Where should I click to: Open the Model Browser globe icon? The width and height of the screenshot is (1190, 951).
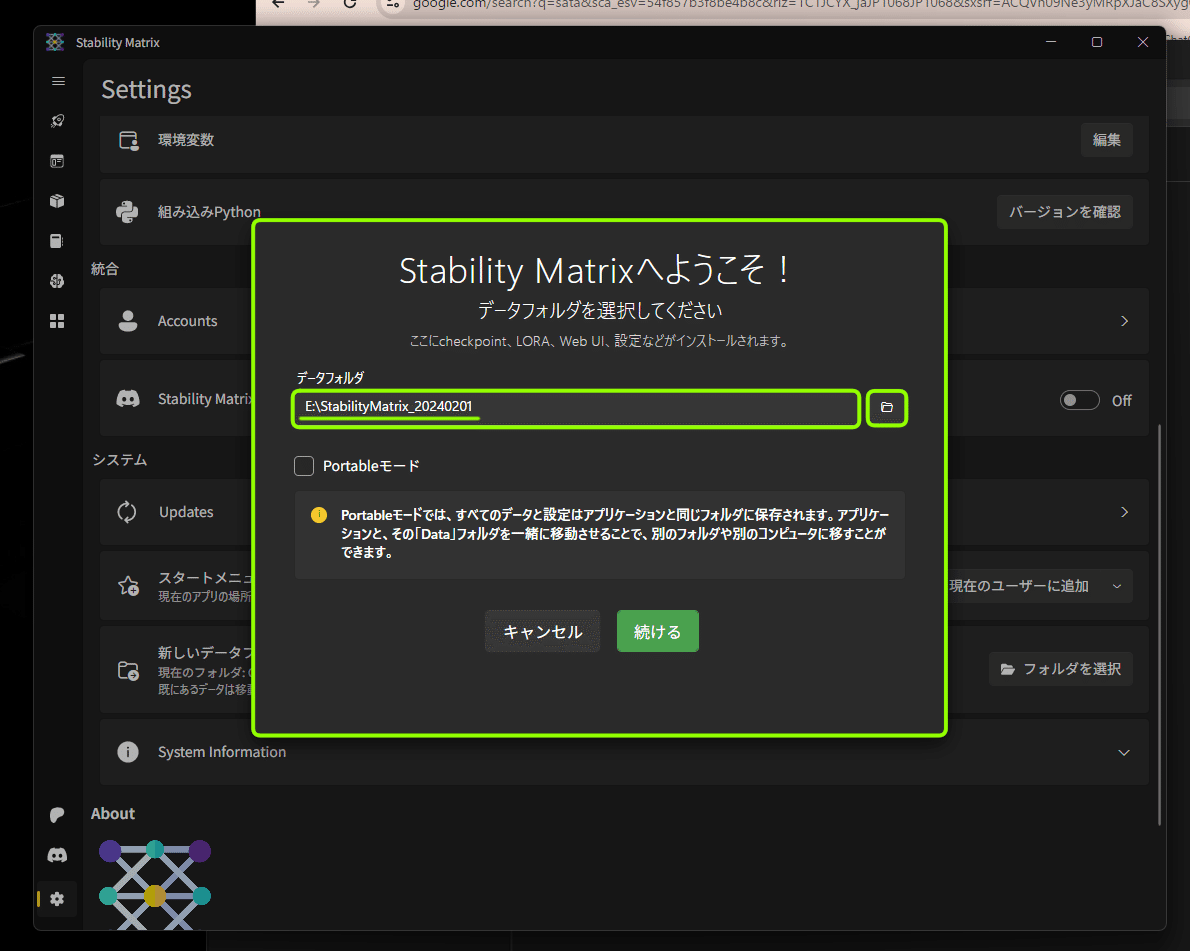[57, 281]
